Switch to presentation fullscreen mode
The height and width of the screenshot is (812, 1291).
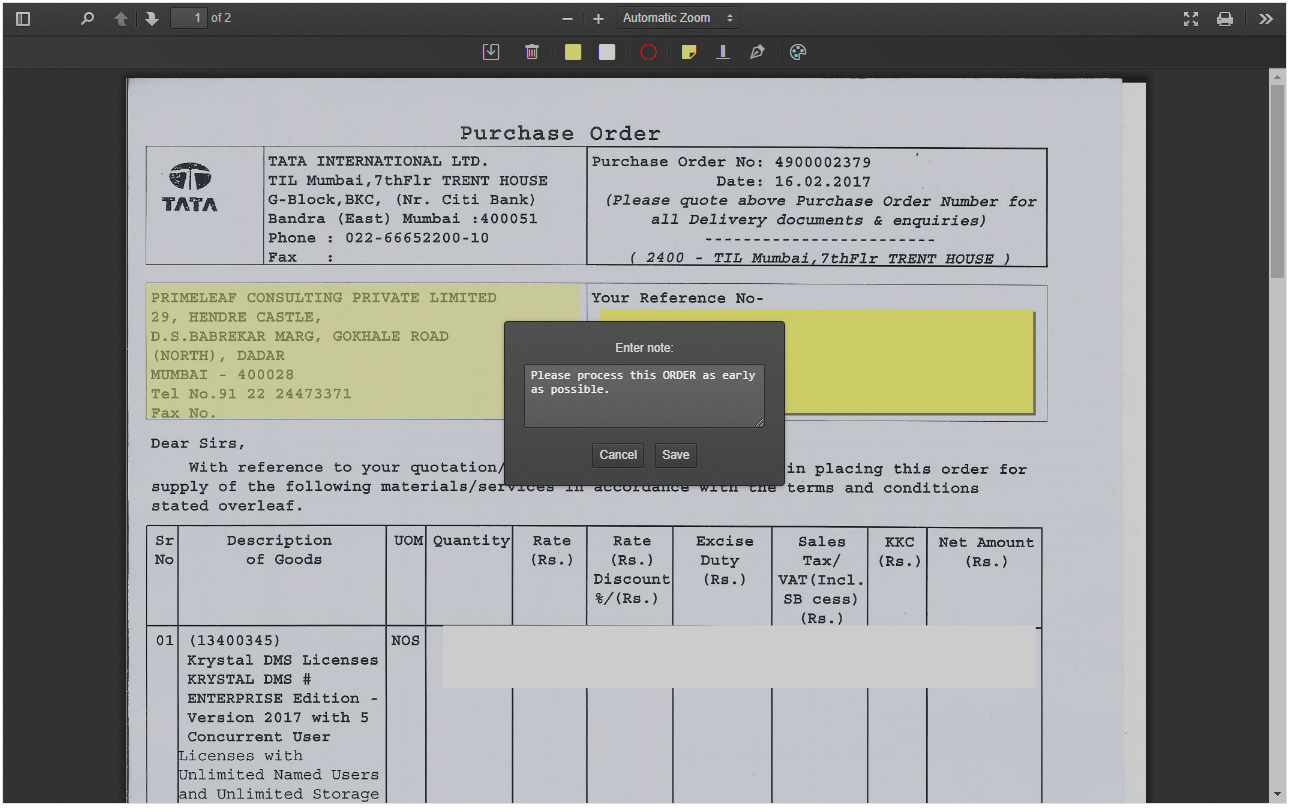(x=1191, y=19)
